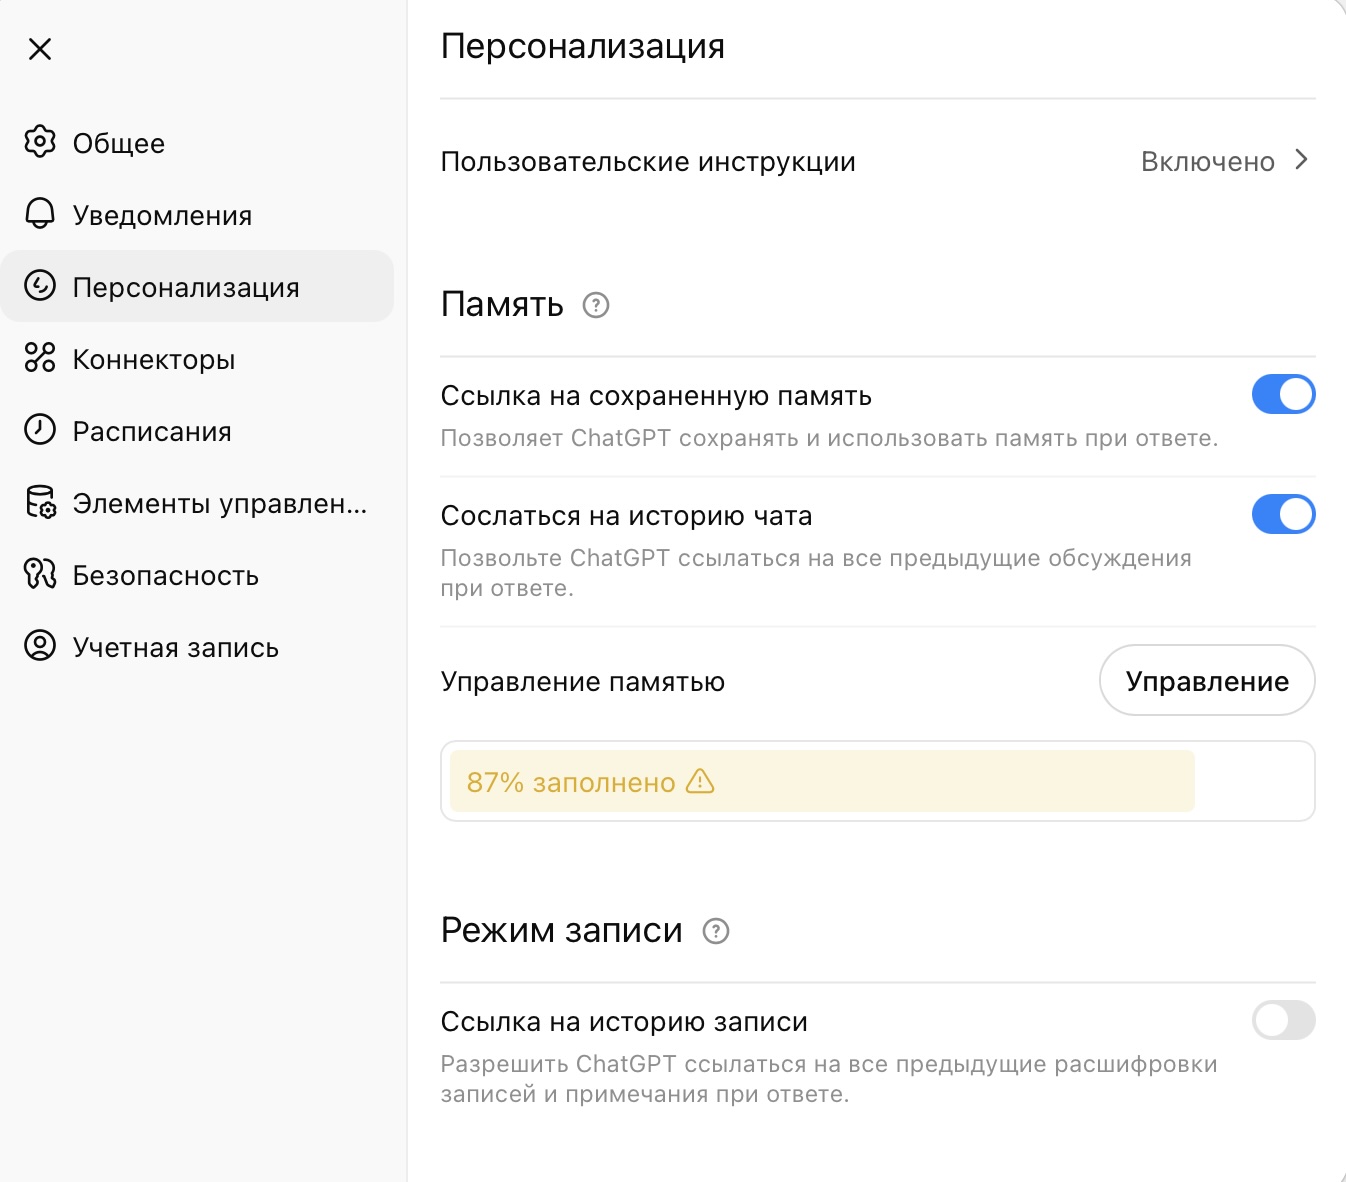
Task: Select the Расписания menu item
Action: coord(152,431)
